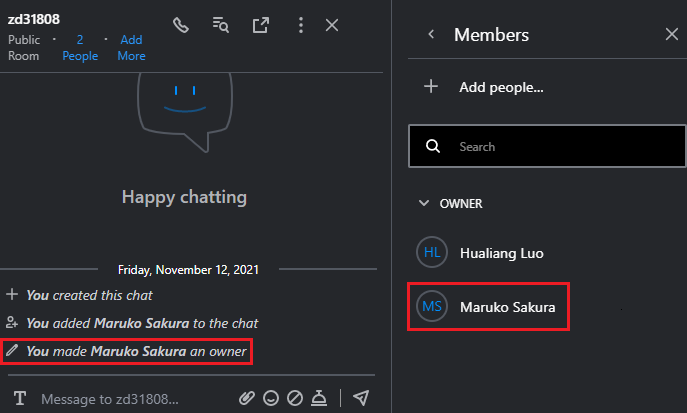Viewport: 687px width, 413px height.
Task: Close the zd31808 chat window
Action: point(332,25)
